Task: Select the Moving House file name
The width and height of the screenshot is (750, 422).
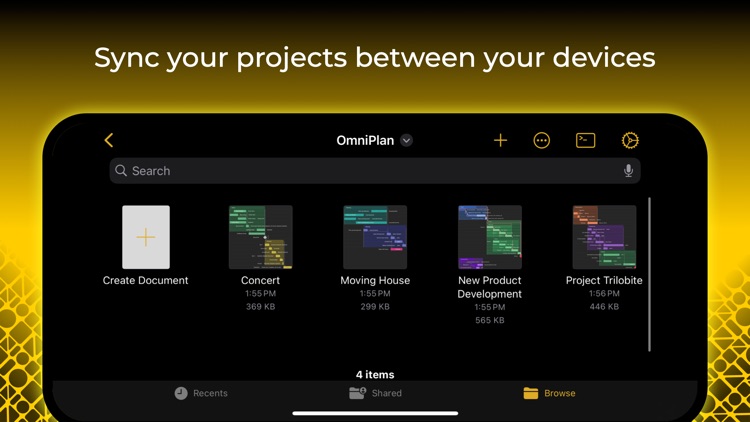Action: (x=375, y=280)
